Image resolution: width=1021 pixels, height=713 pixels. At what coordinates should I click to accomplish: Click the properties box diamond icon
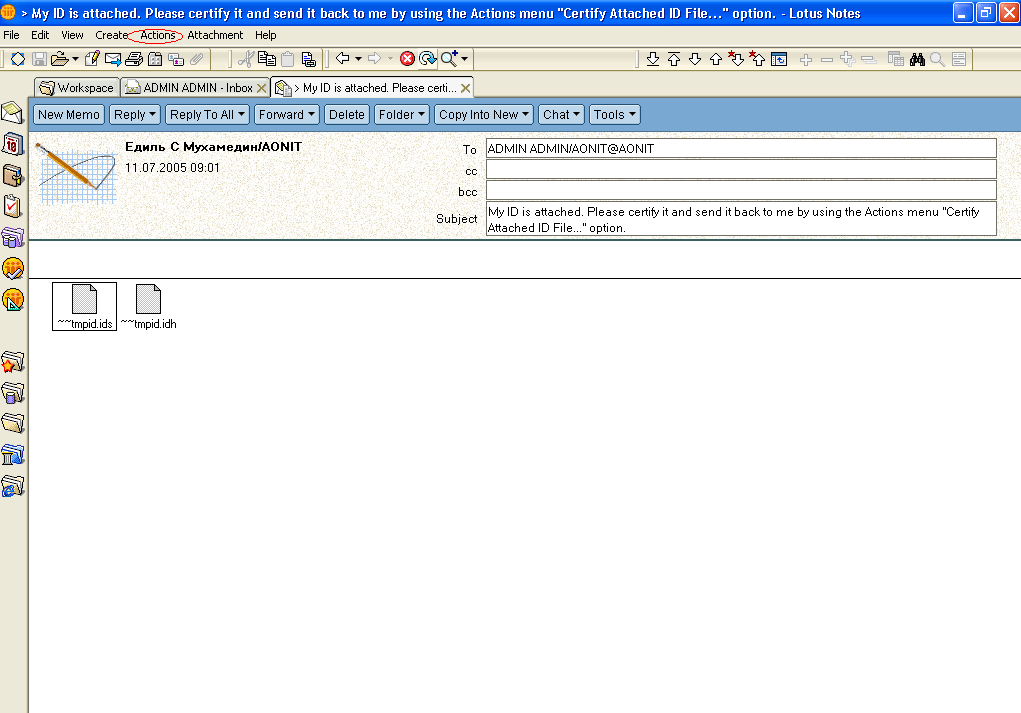coord(18,59)
